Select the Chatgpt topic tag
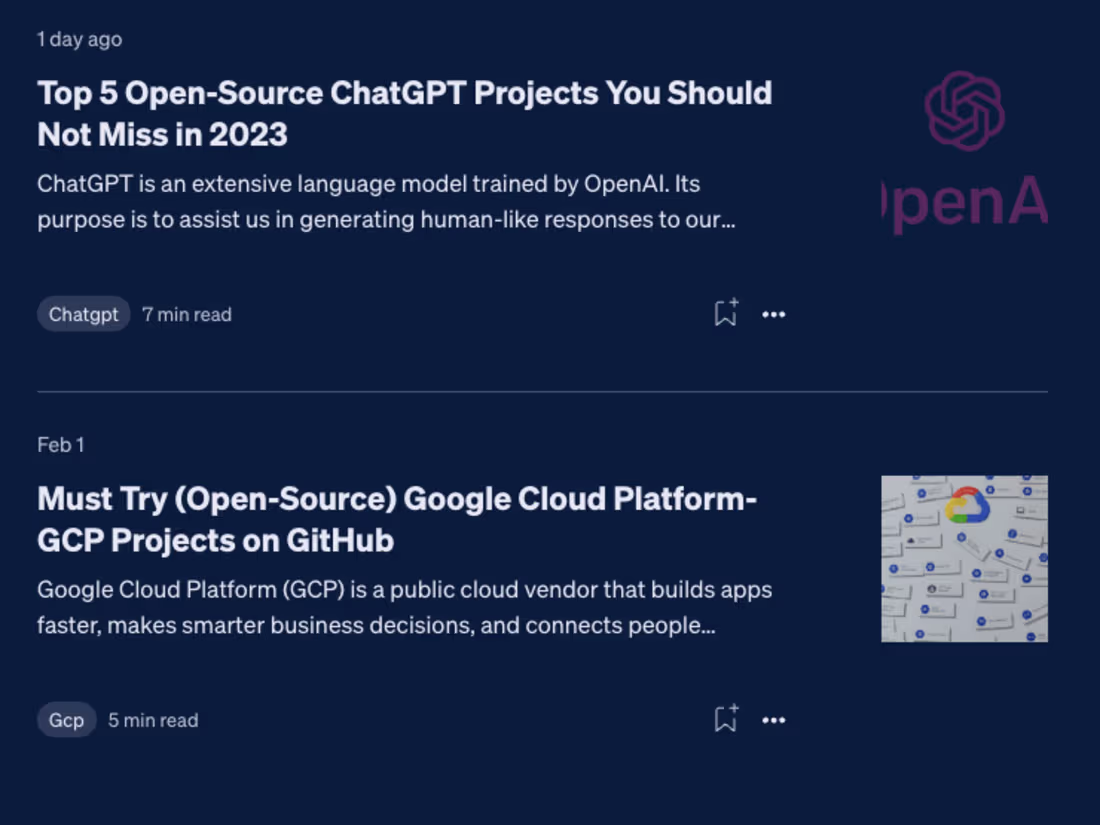The height and width of the screenshot is (825, 1100). pos(84,314)
